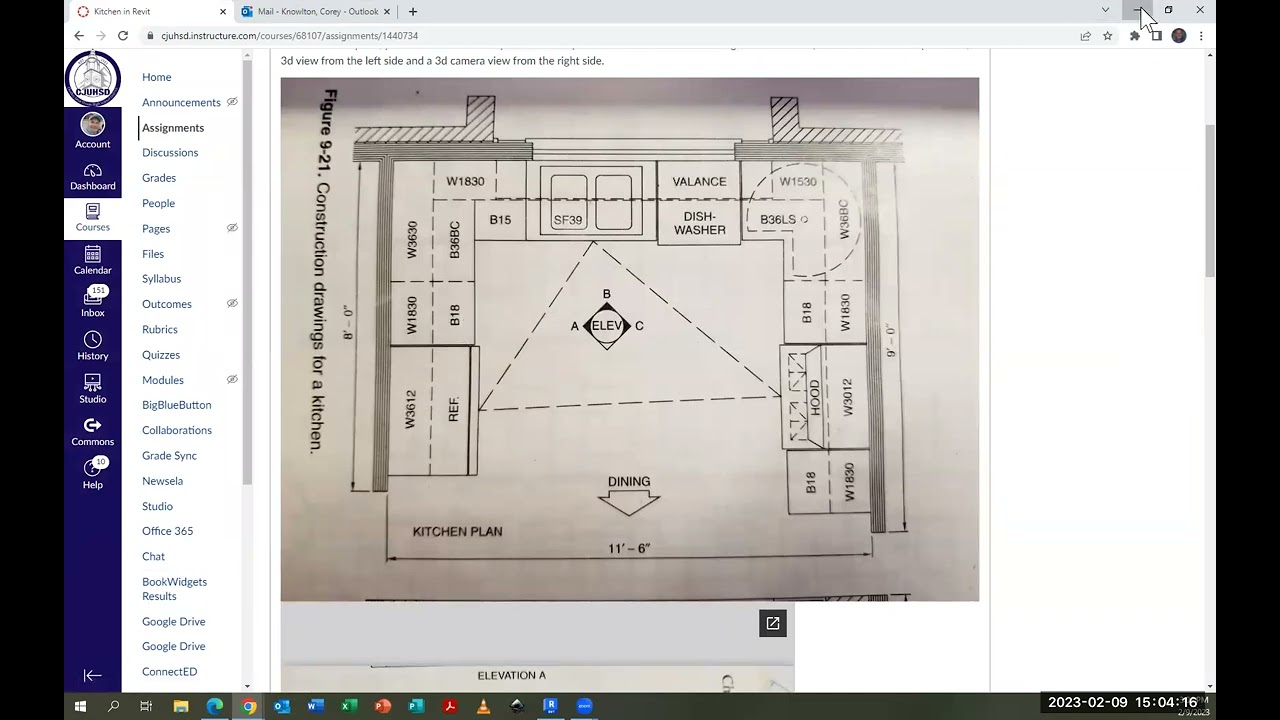The height and width of the screenshot is (720, 1280).
Task: Click the browser back arrow
Action: coord(79,36)
